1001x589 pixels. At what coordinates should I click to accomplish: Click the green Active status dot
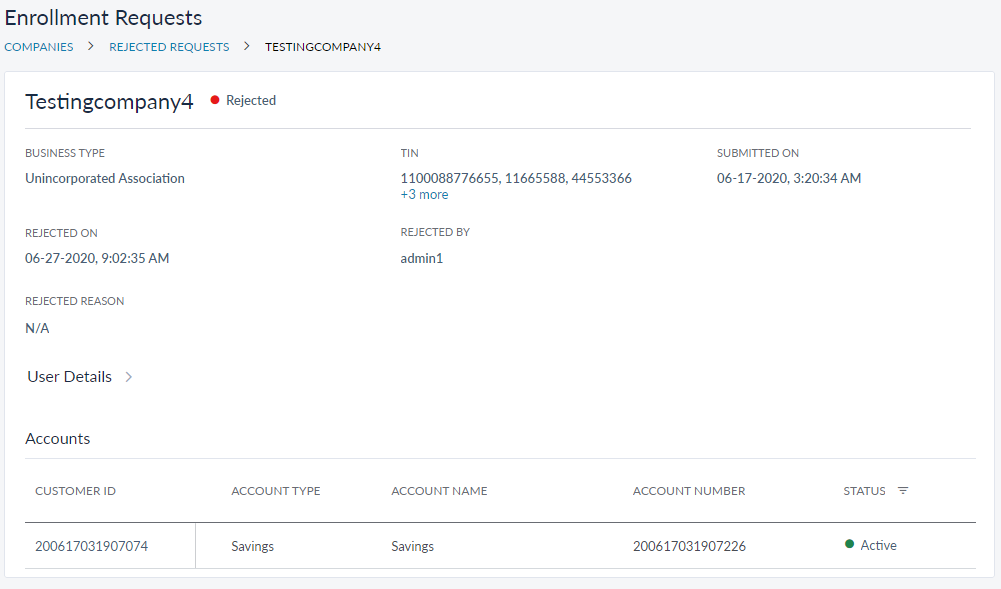click(x=849, y=545)
